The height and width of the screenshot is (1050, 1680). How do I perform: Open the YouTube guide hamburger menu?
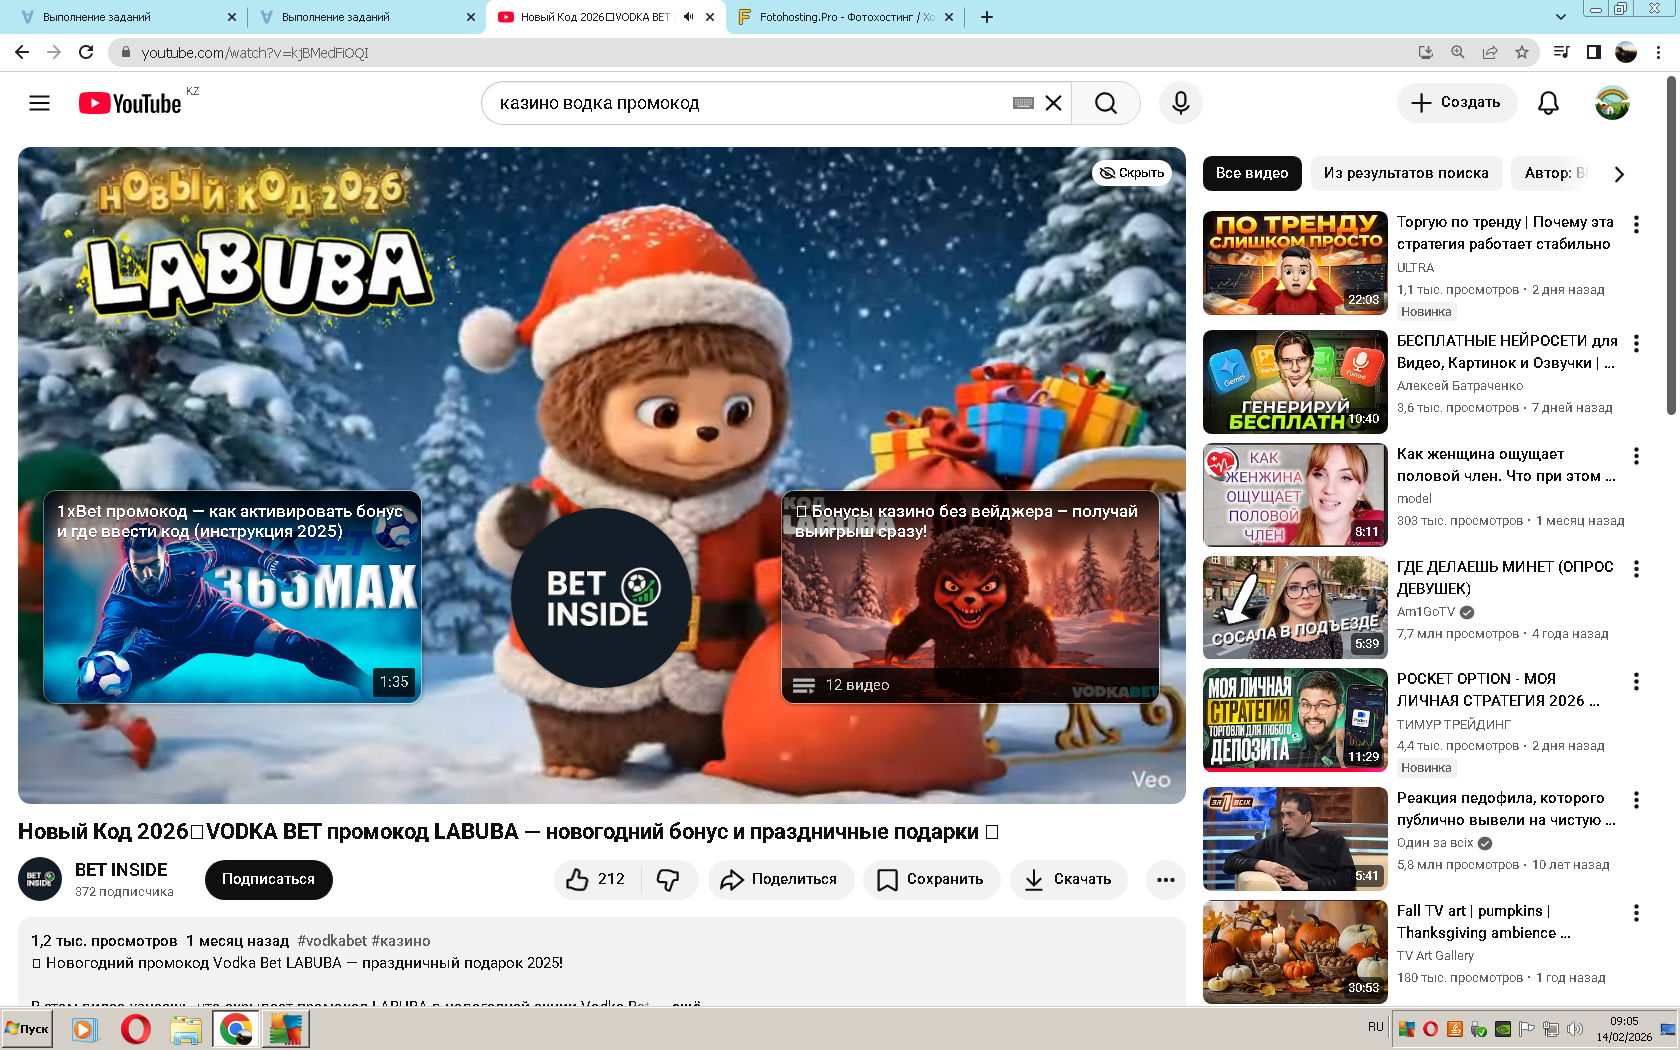coord(39,103)
